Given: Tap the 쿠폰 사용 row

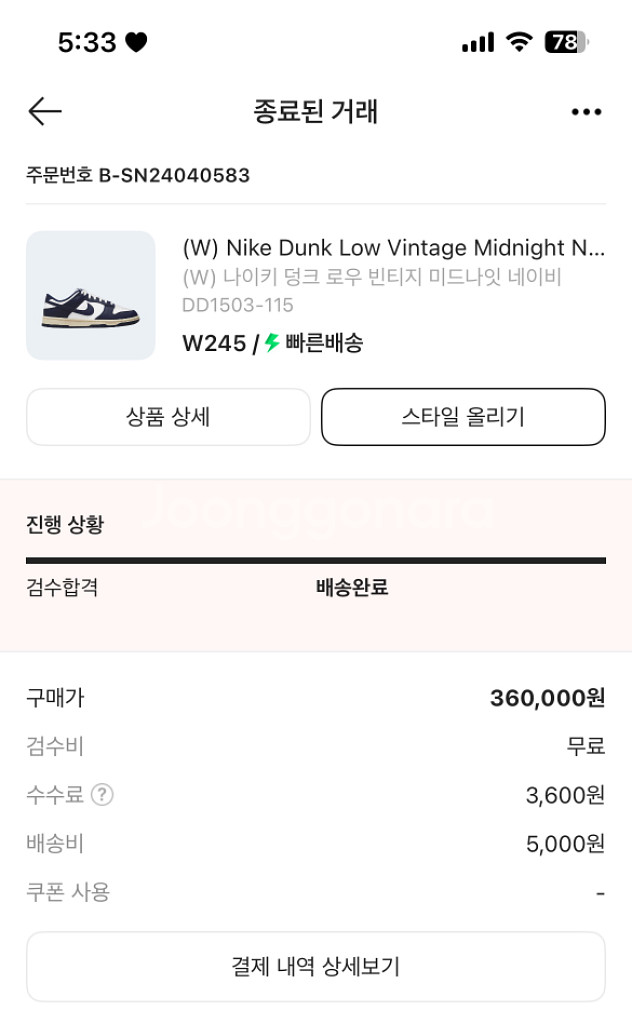Looking at the screenshot, I should (316, 891).
